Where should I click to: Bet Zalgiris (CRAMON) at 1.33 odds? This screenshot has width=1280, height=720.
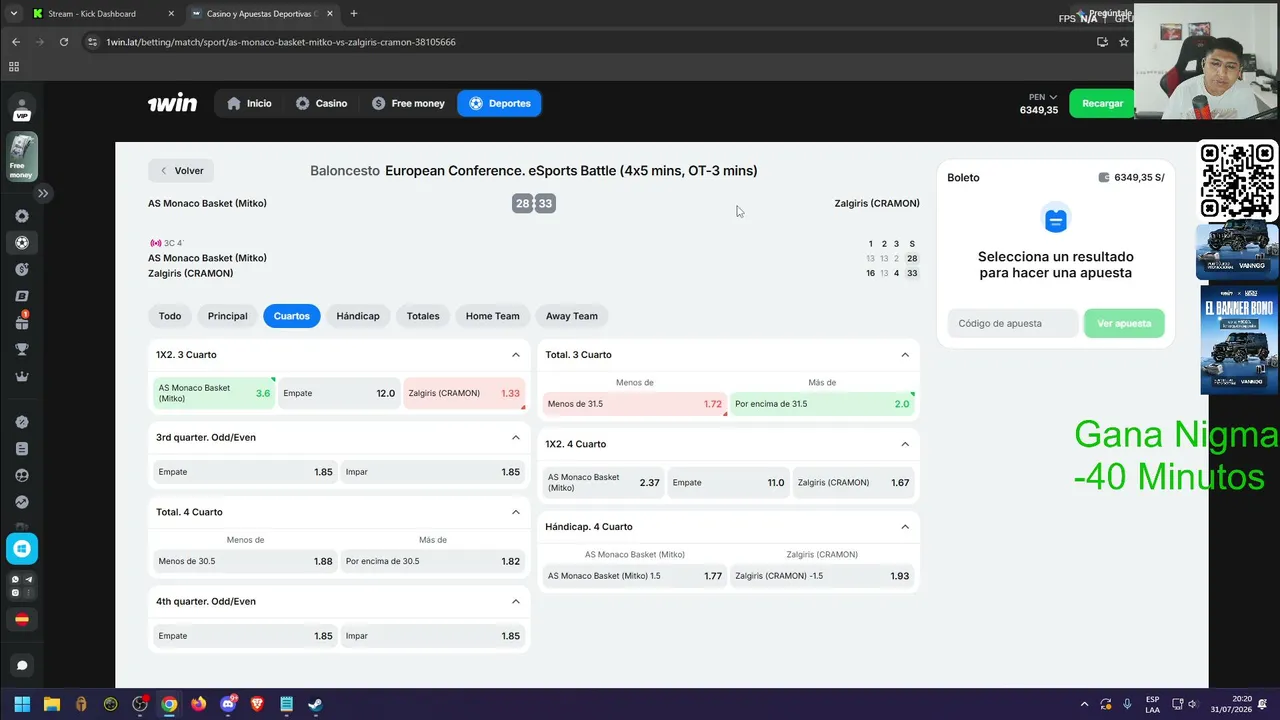coord(464,393)
